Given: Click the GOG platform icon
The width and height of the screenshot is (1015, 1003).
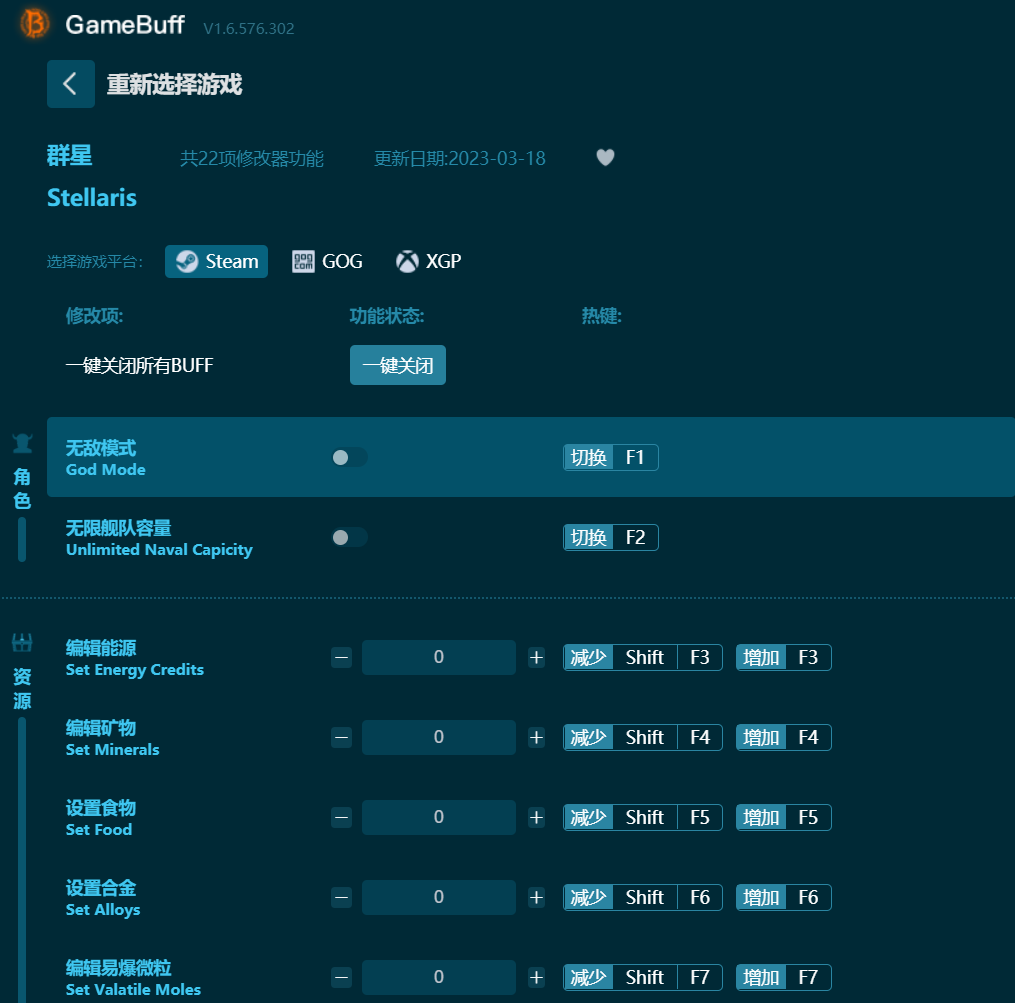Looking at the screenshot, I should 303,262.
